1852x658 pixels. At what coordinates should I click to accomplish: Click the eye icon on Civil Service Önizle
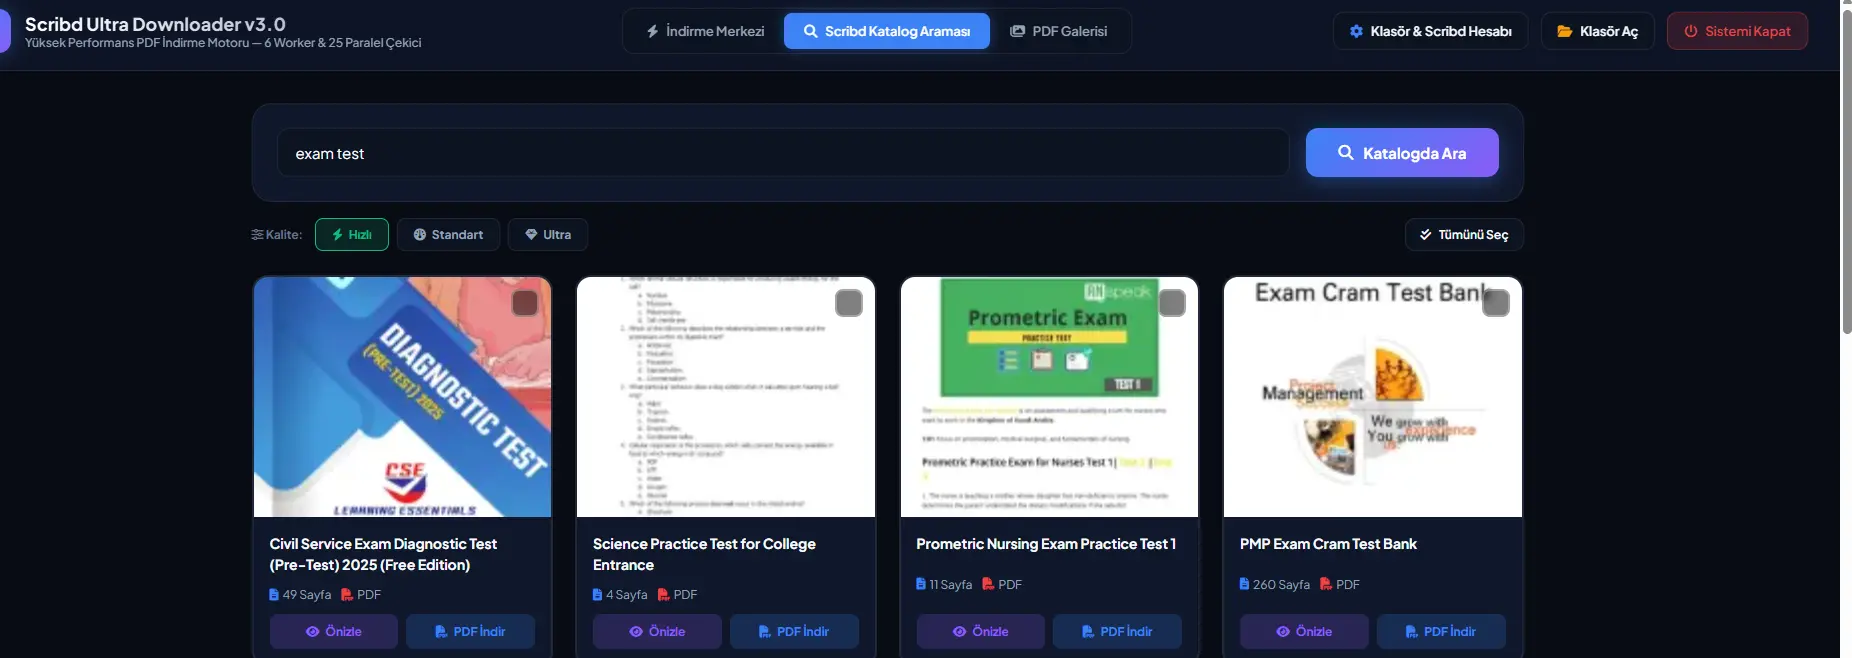pos(312,631)
